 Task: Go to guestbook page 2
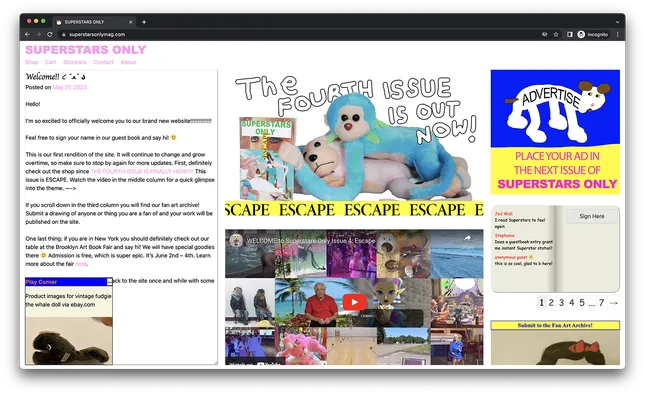click(x=551, y=303)
